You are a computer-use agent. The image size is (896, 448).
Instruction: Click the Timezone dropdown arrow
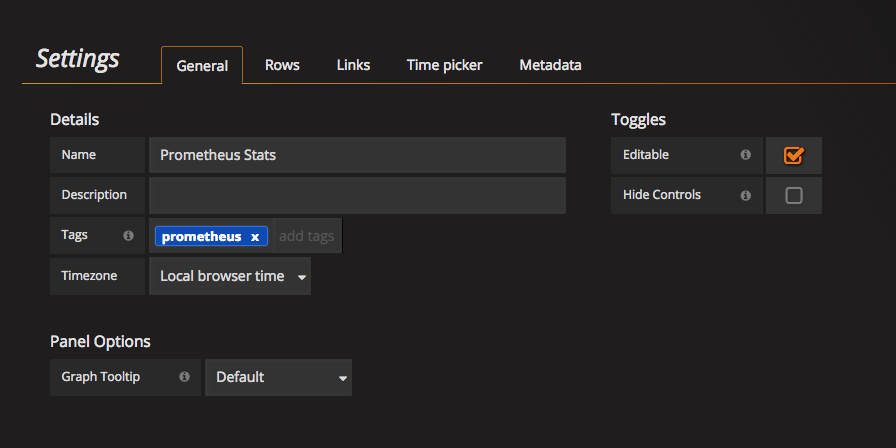(x=301, y=277)
